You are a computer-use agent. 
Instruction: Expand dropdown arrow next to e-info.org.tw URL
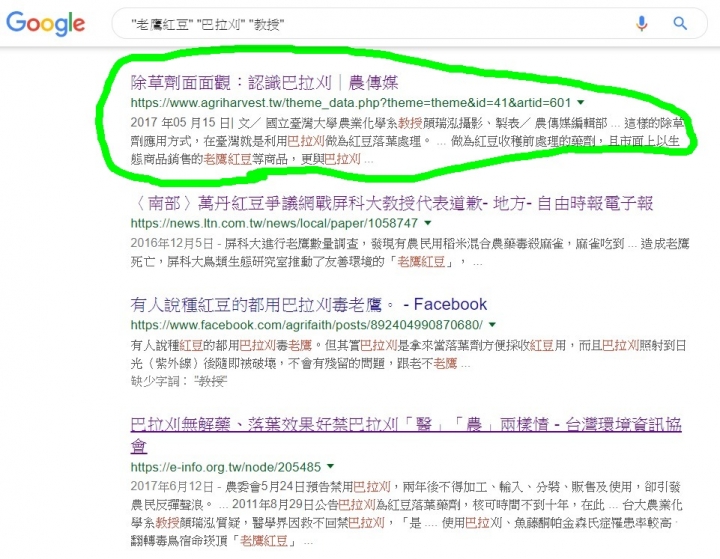[330, 466]
